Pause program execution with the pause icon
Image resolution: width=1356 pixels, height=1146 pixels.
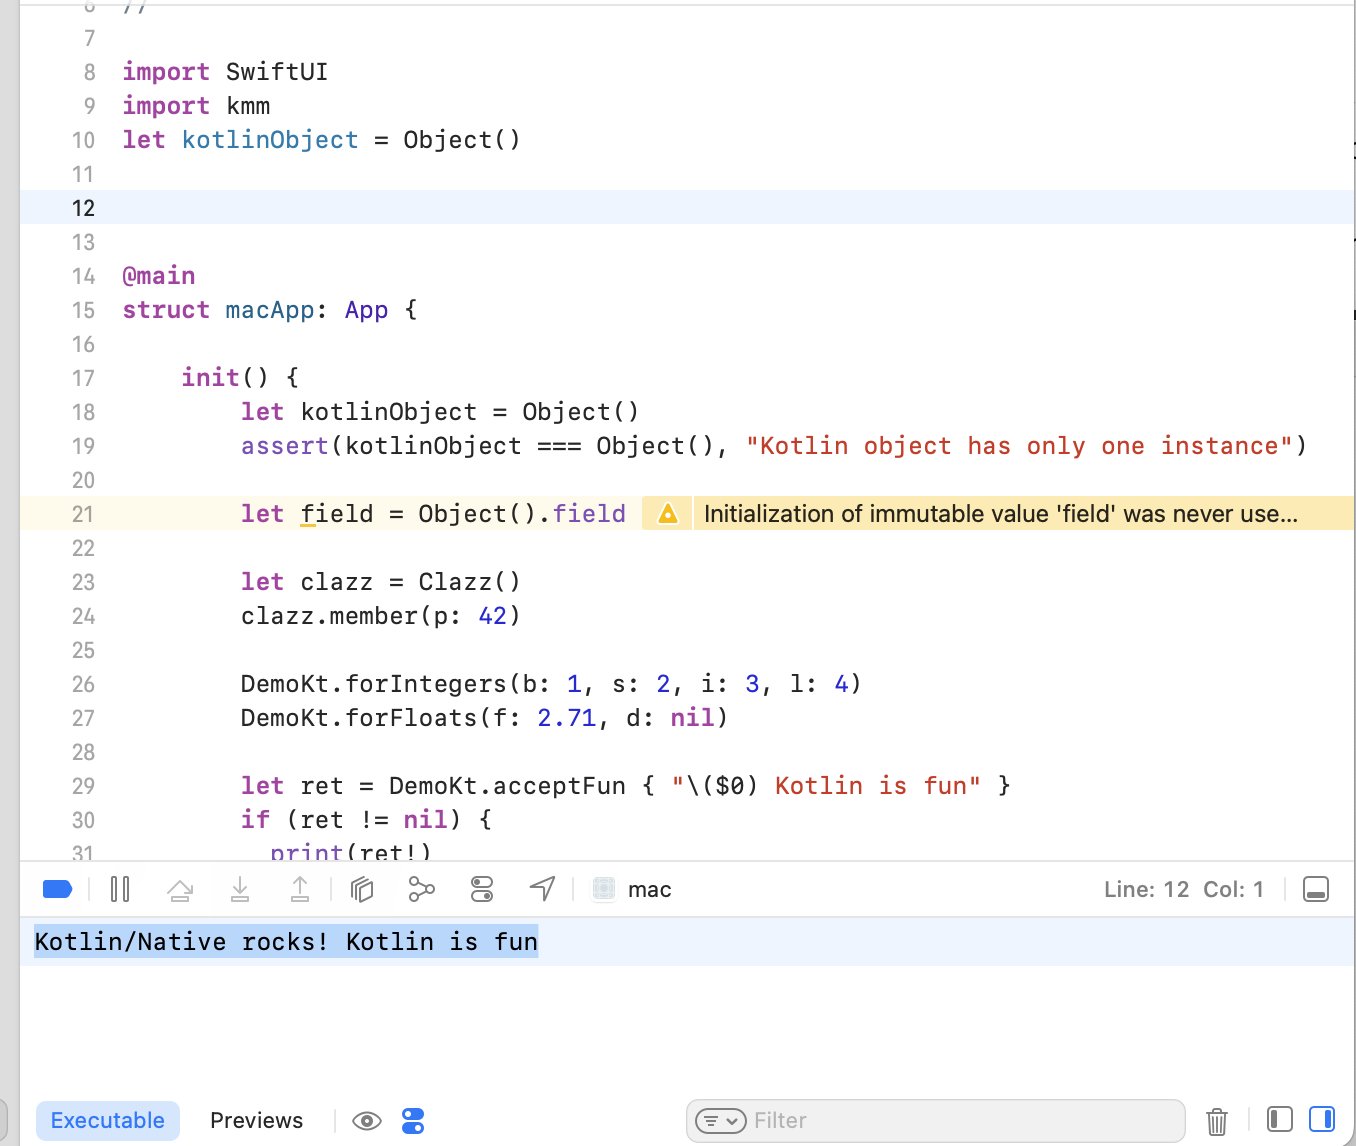(x=120, y=888)
